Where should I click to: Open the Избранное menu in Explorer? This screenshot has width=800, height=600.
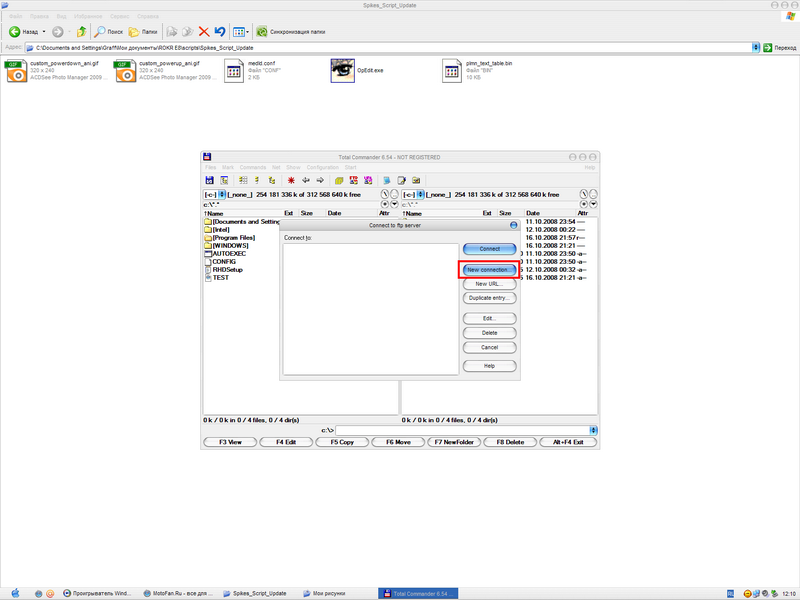(88, 16)
